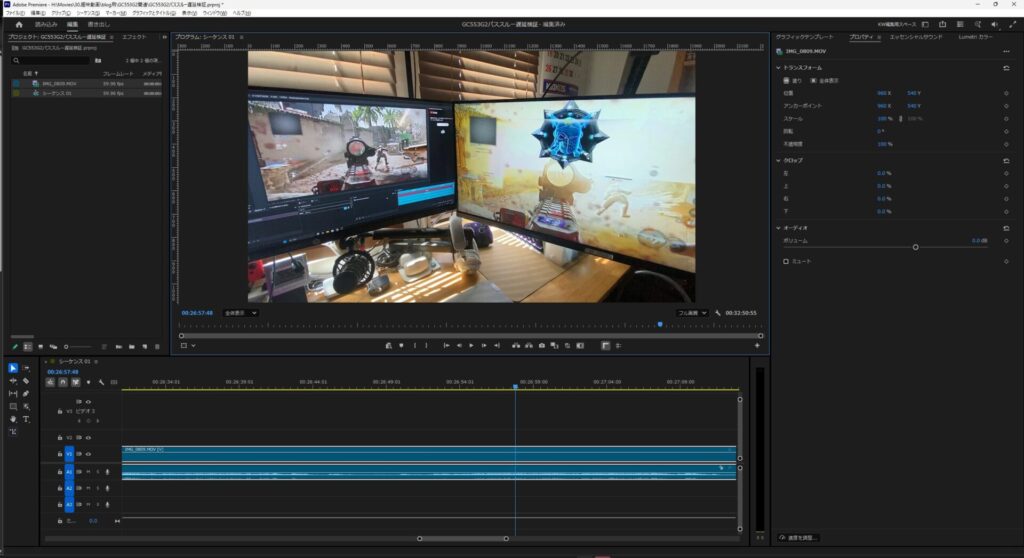Screen dimensions: 1024x558
Task: Reset the Transform section parameters
Action: click(1006, 68)
